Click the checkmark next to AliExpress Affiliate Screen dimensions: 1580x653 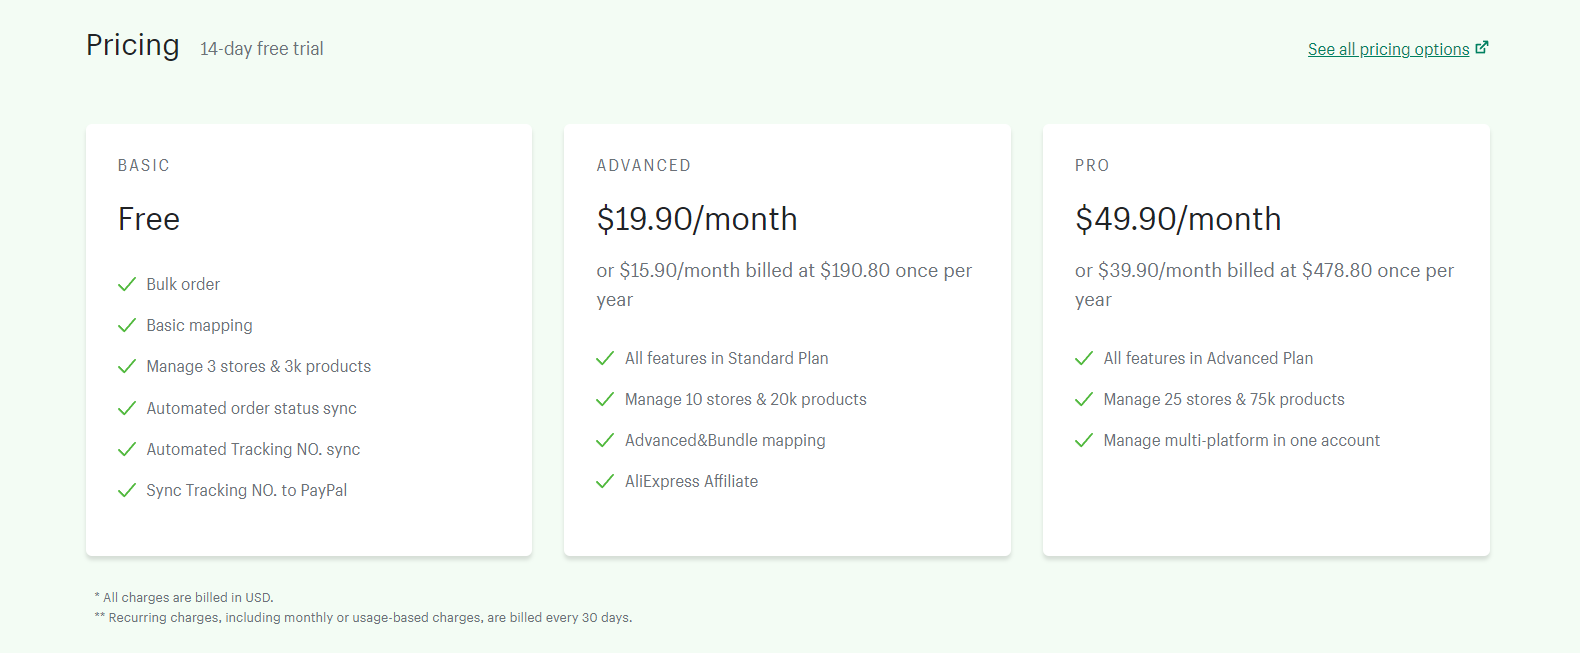[605, 481]
